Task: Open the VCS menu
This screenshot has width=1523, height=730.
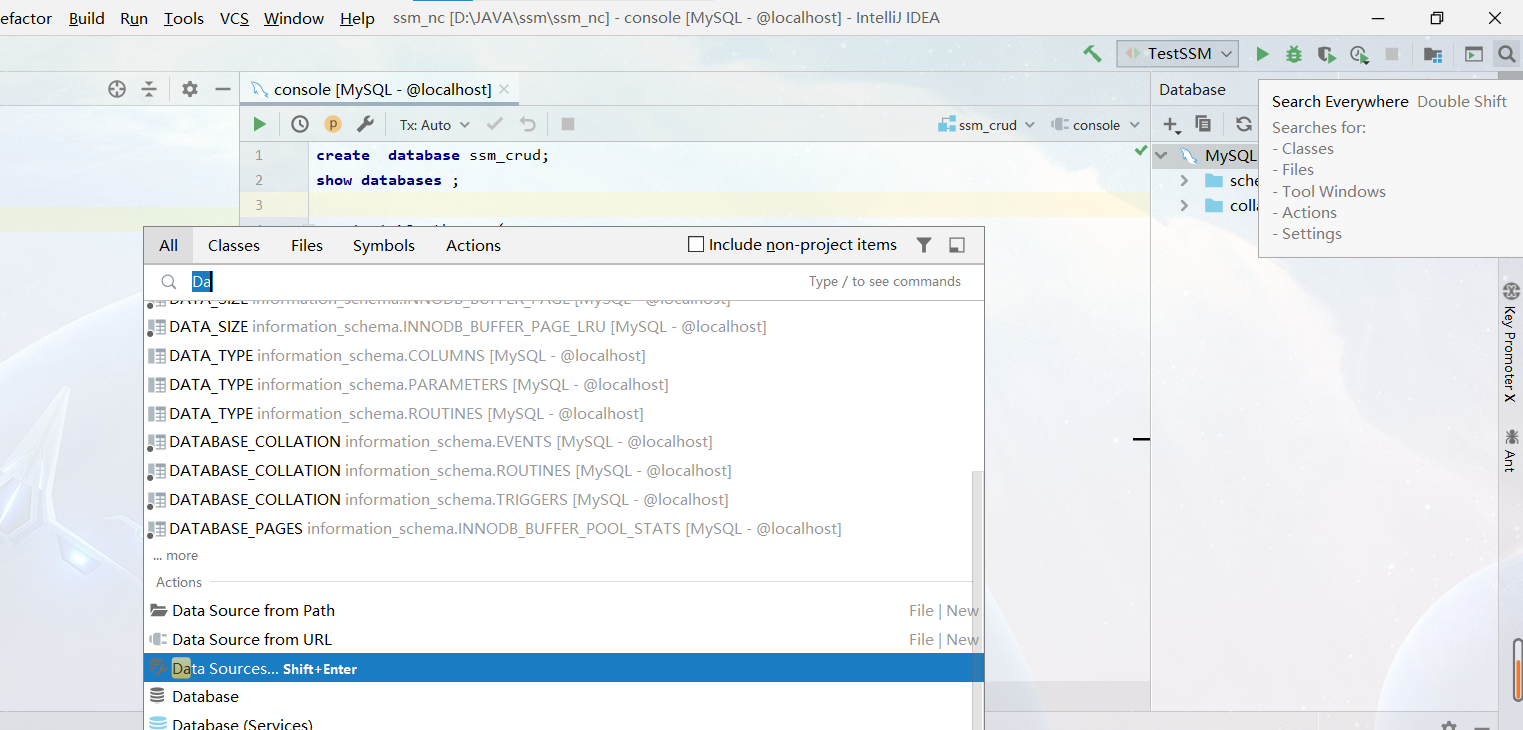Action: pyautogui.click(x=235, y=18)
